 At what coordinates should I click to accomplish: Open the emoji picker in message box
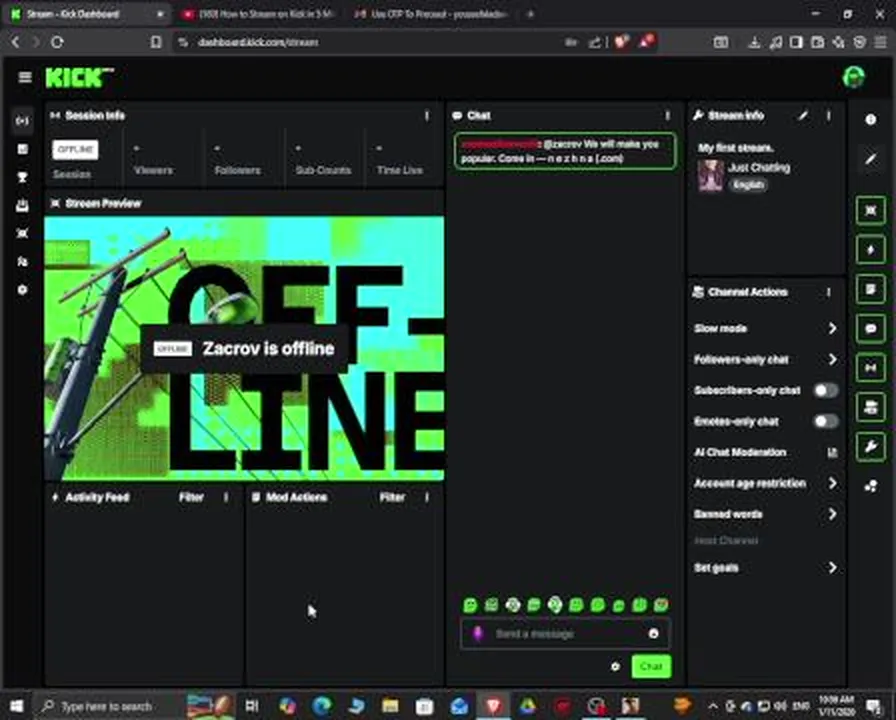pyautogui.click(x=653, y=633)
